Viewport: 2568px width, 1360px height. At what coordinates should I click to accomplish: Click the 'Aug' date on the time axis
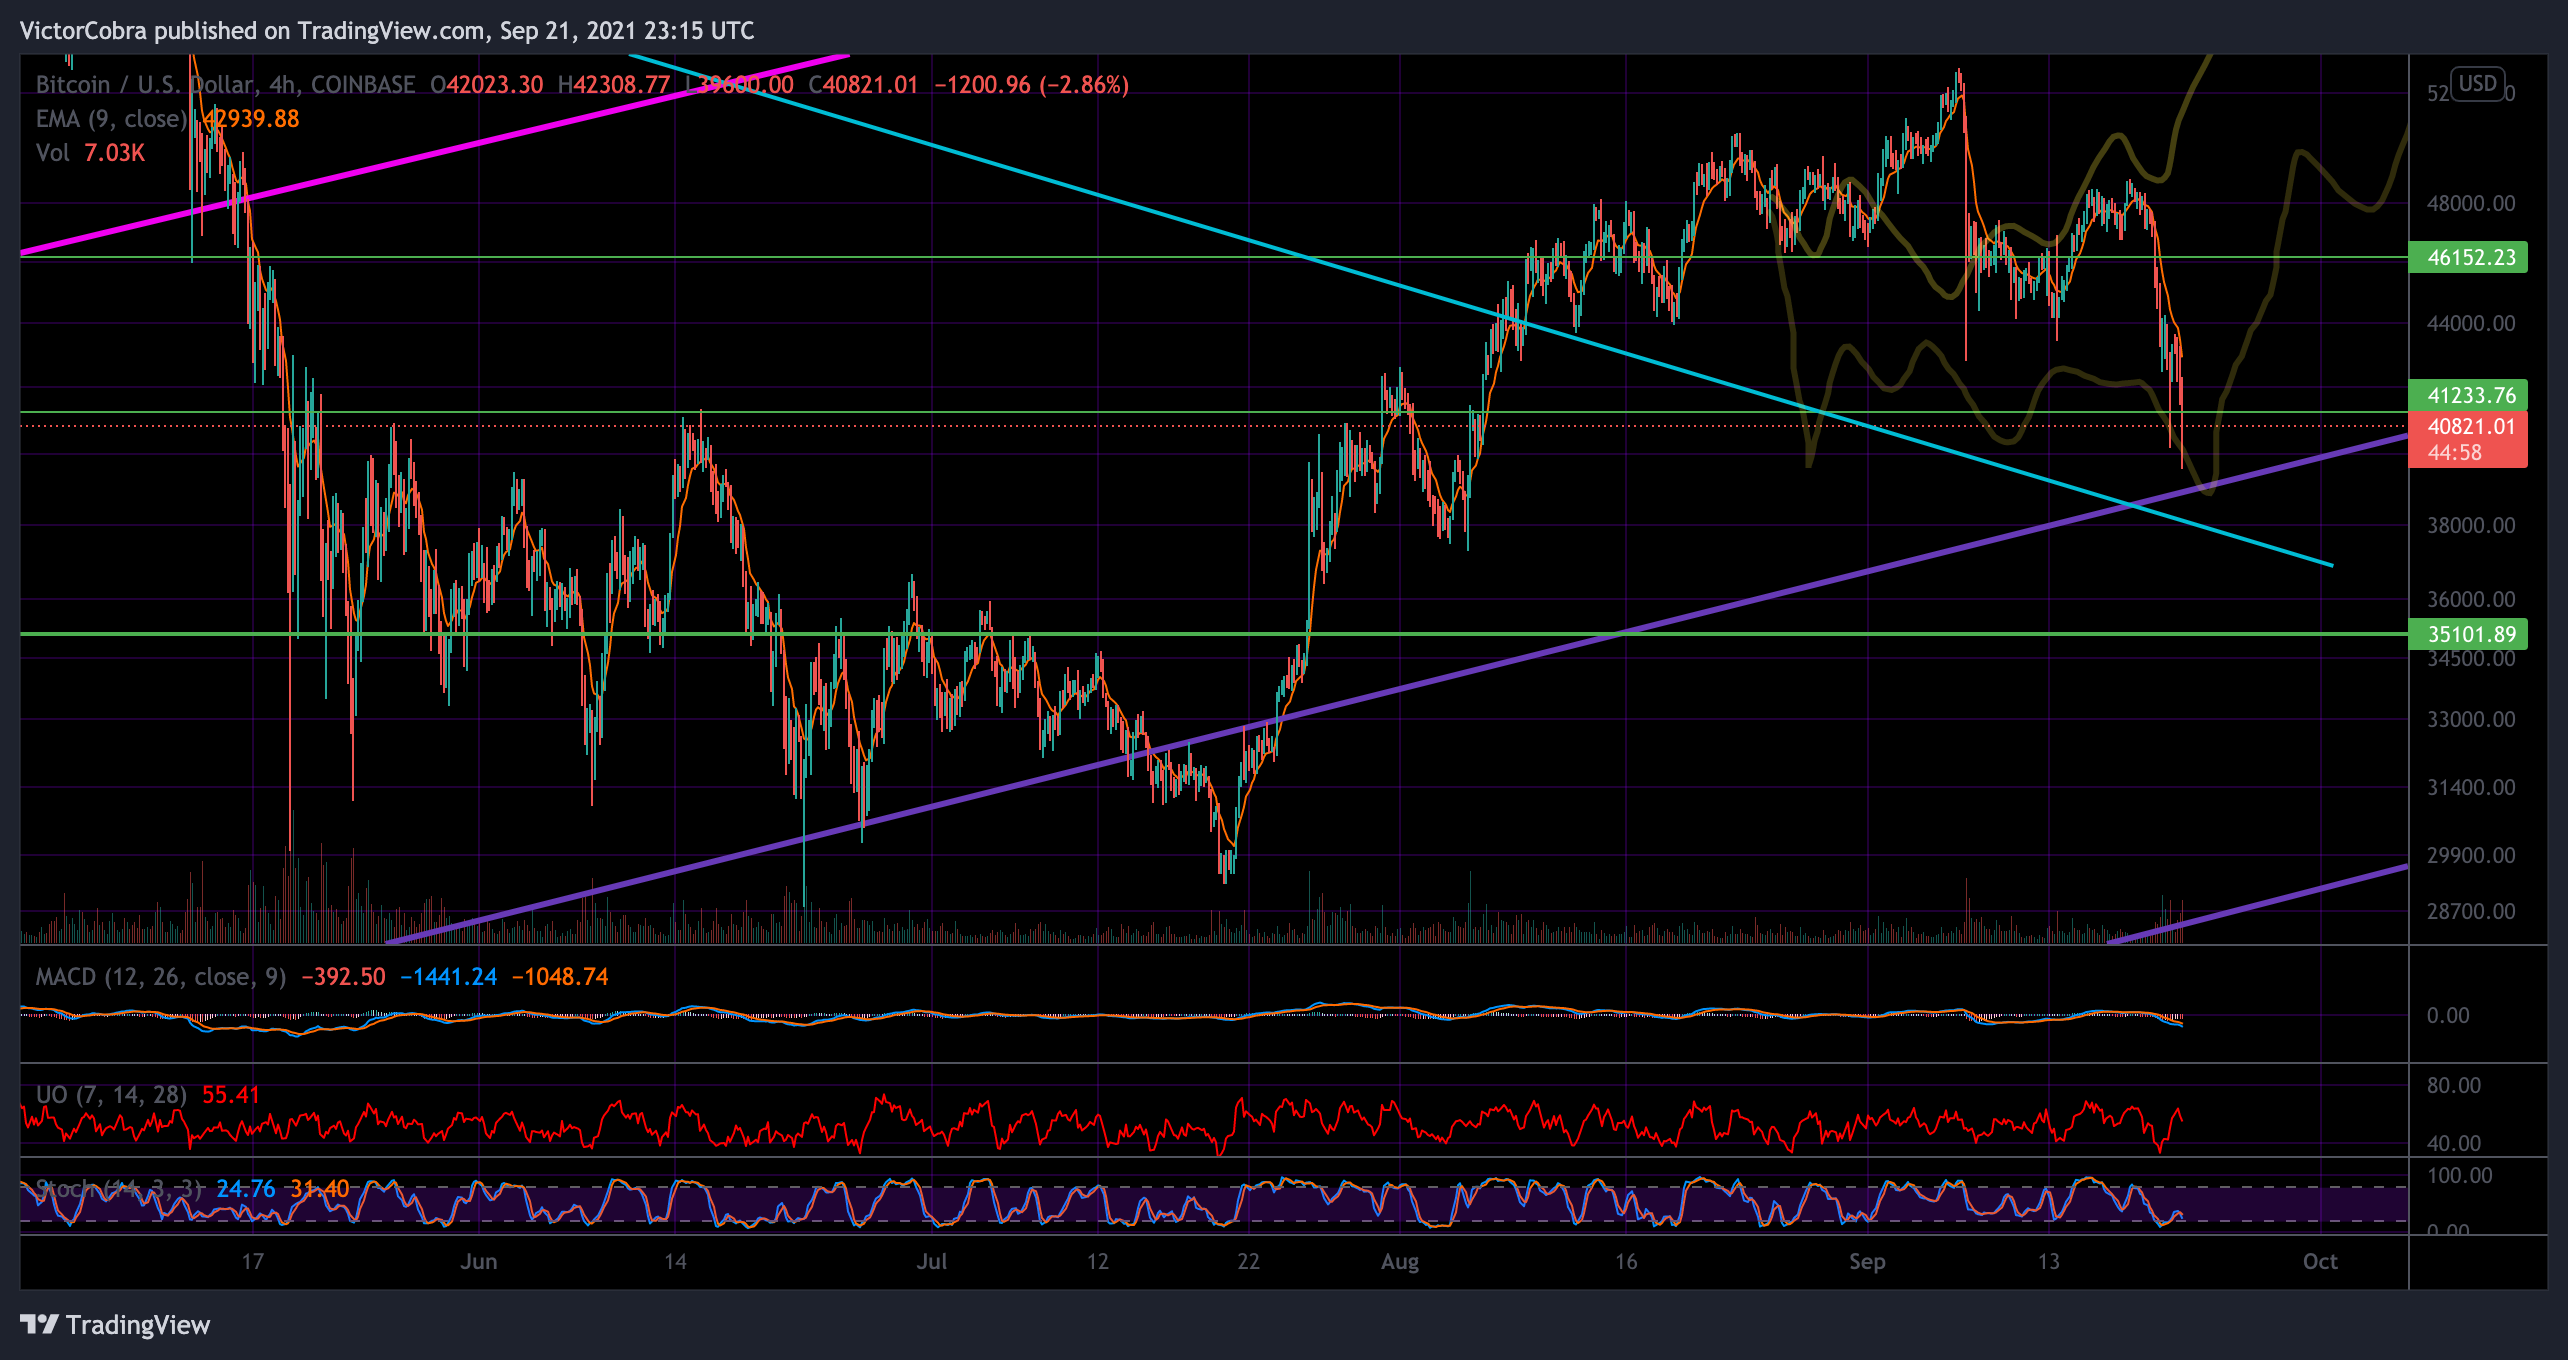1400,1262
